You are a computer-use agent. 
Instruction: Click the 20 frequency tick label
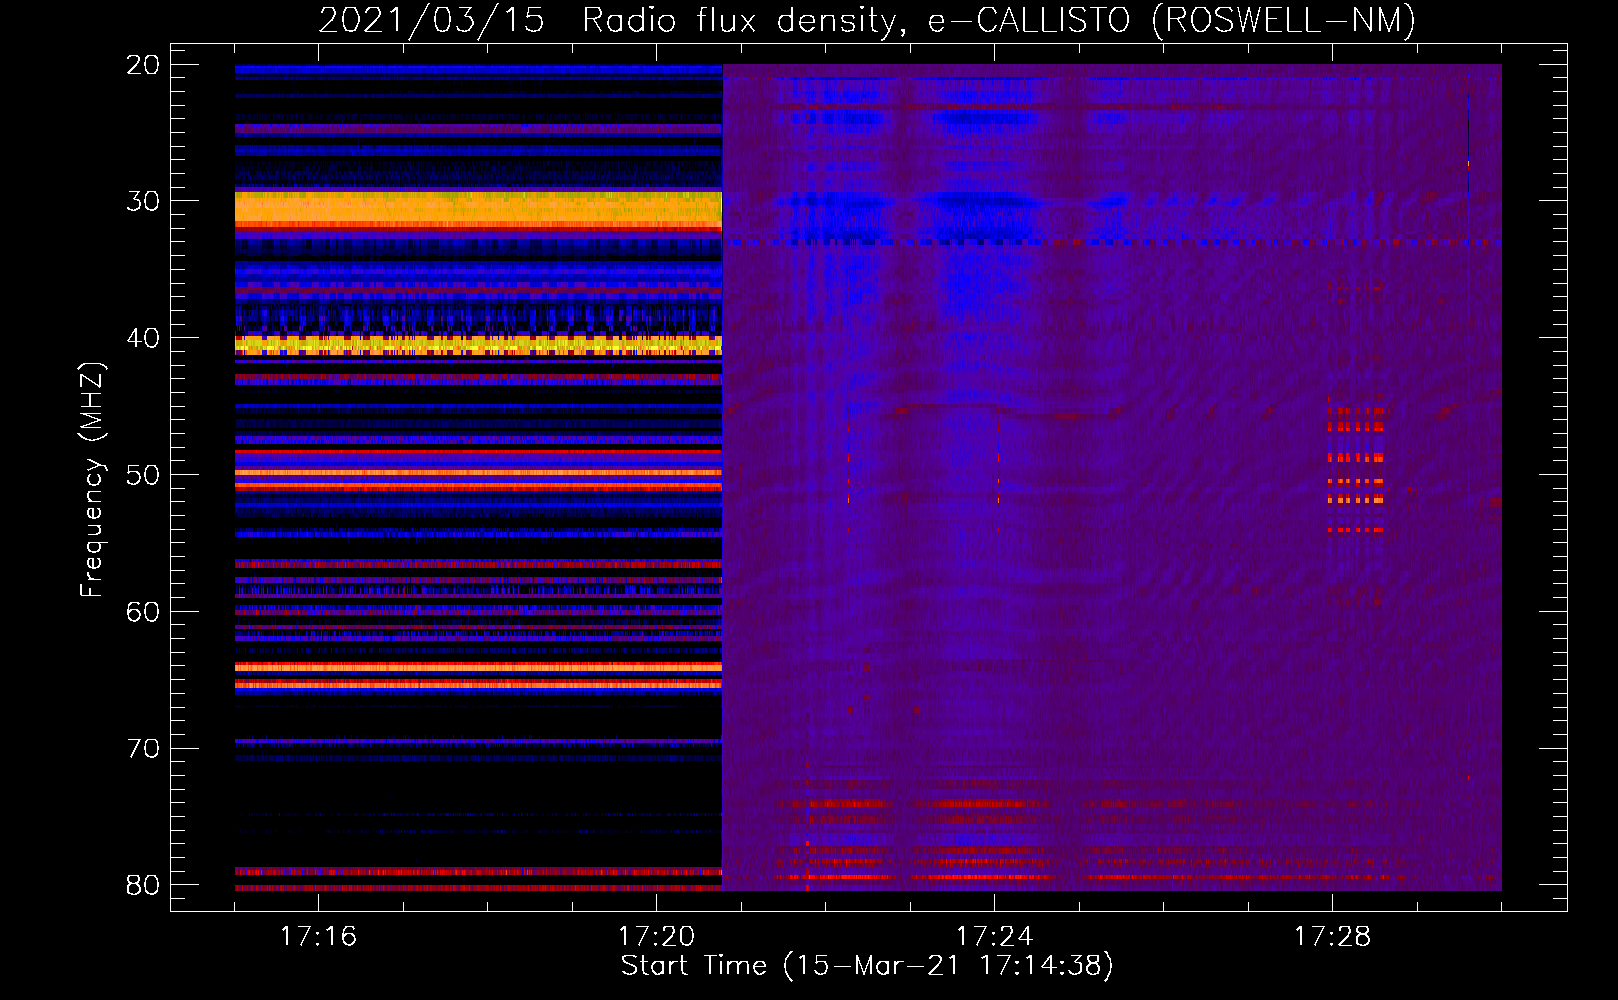point(143,65)
